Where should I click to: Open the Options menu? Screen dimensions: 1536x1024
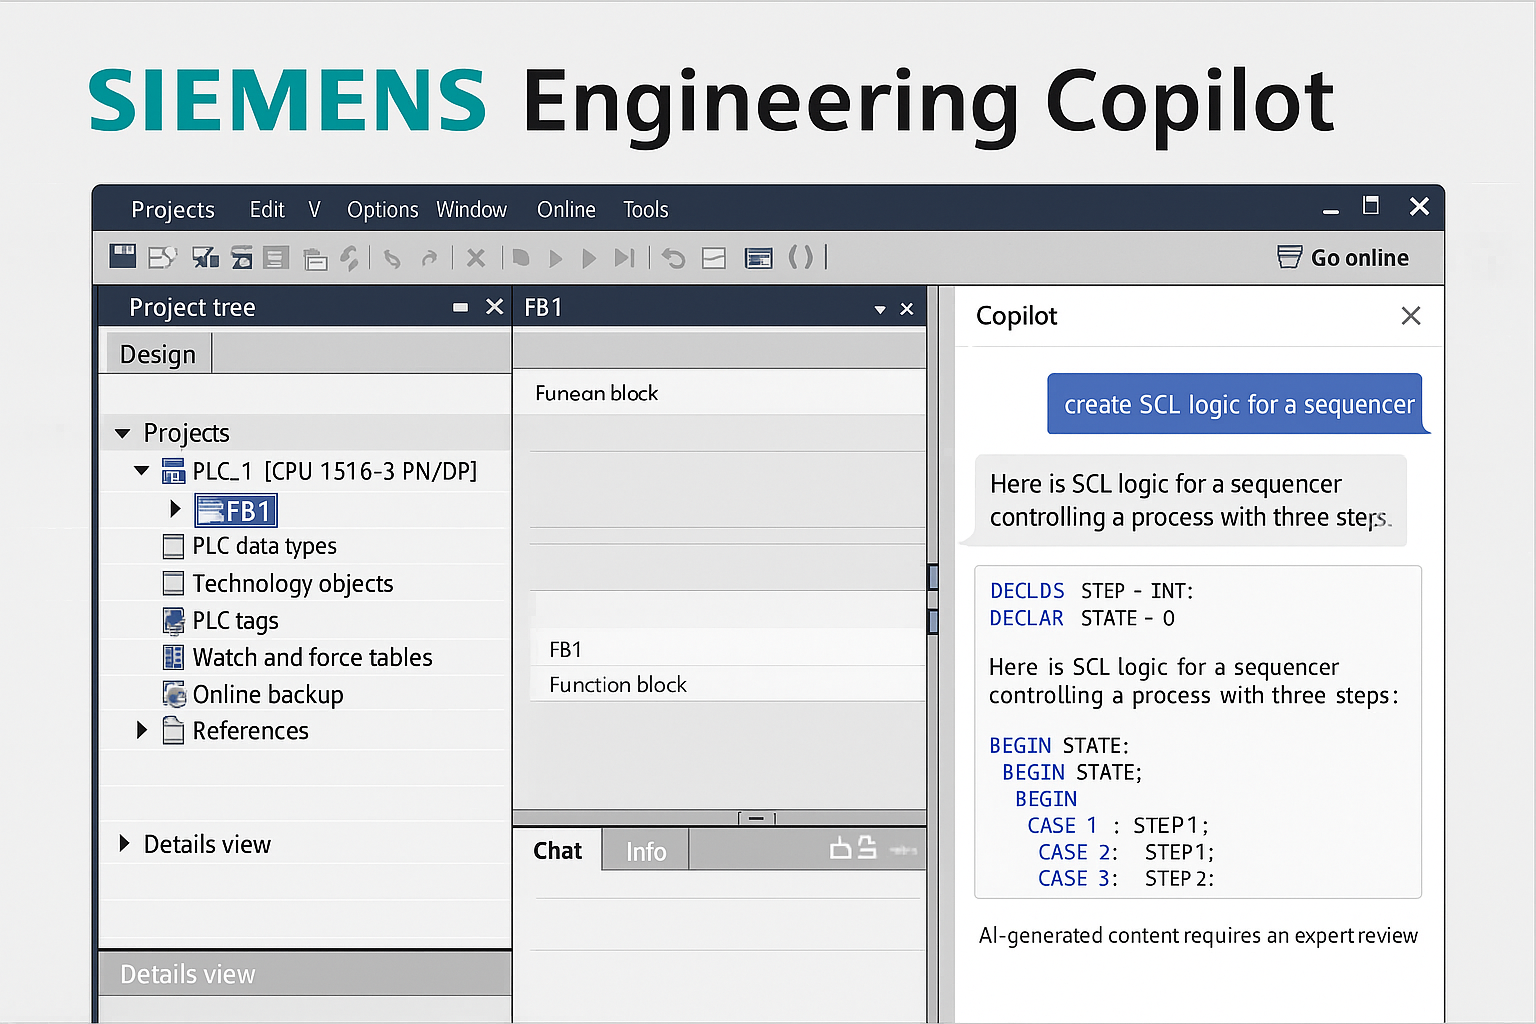coord(382,209)
